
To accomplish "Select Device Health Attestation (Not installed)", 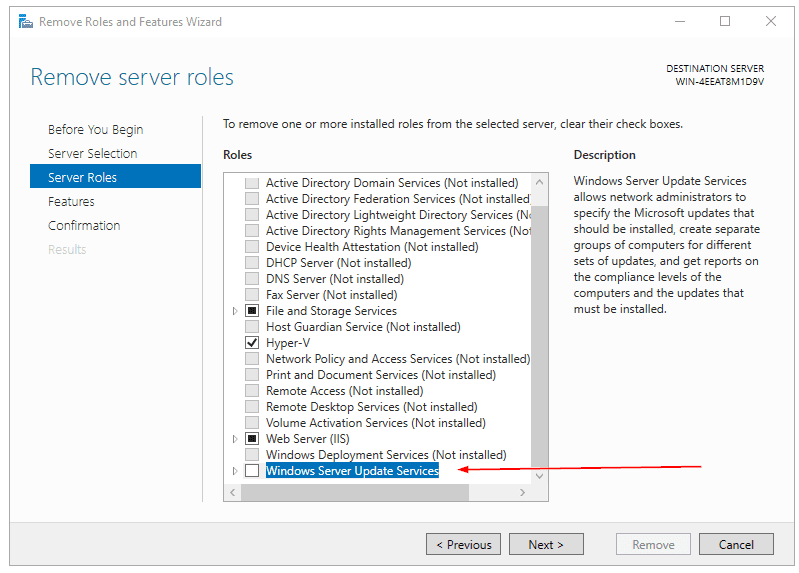I will pos(372,247).
